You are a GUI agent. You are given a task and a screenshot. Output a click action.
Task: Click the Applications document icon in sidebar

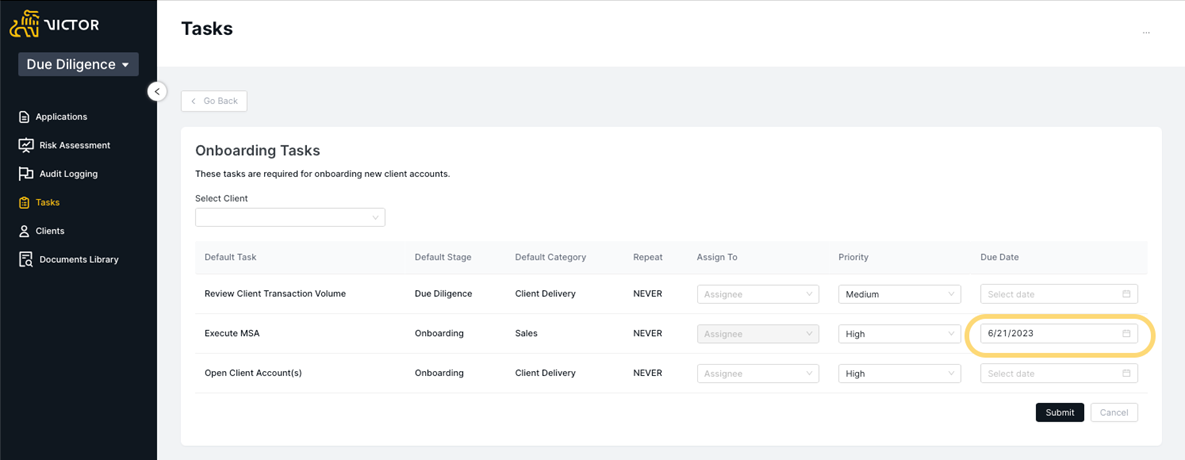coord(24,117)
